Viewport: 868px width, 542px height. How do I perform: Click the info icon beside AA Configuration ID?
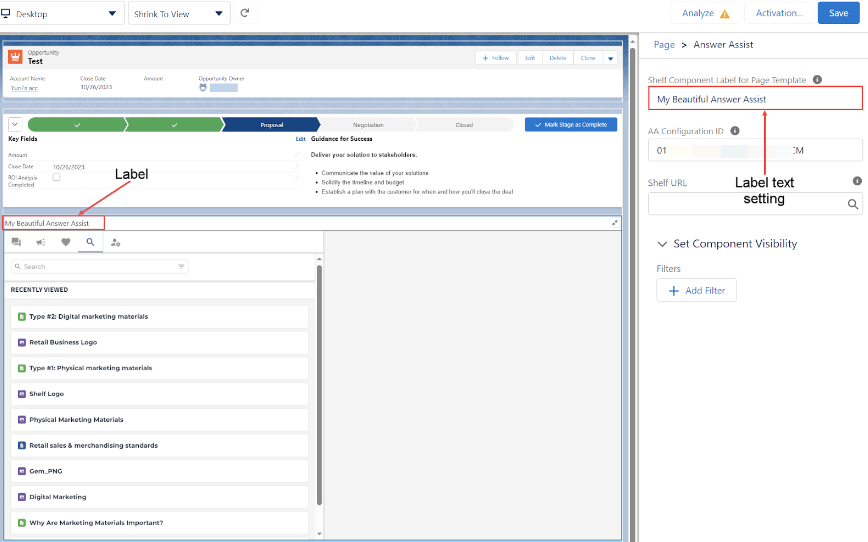pyautogui.click(x=735, y=131)
